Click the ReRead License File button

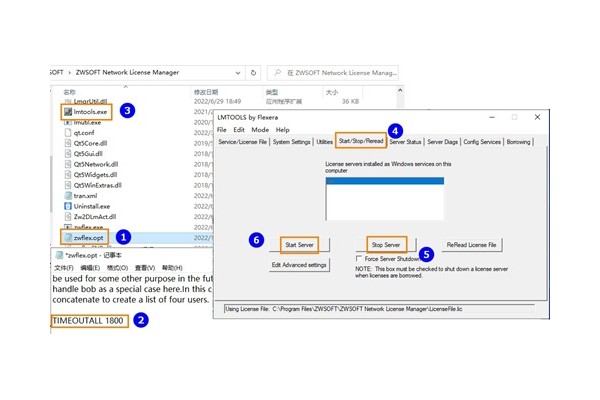tap(471, 245)
